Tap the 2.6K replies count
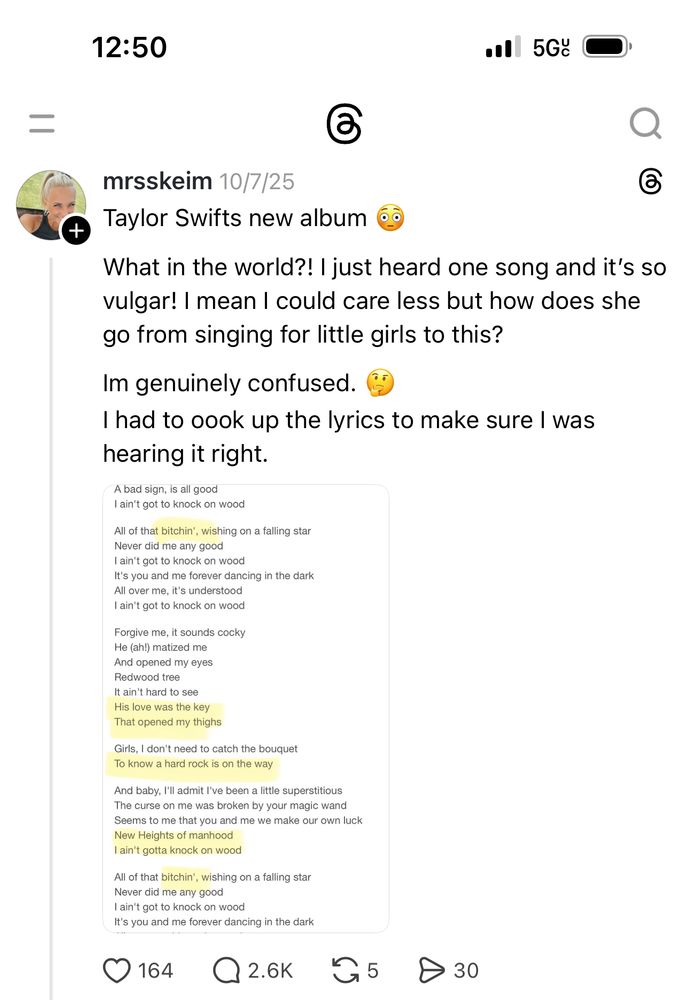689x1000 pixels. (270, 970)
